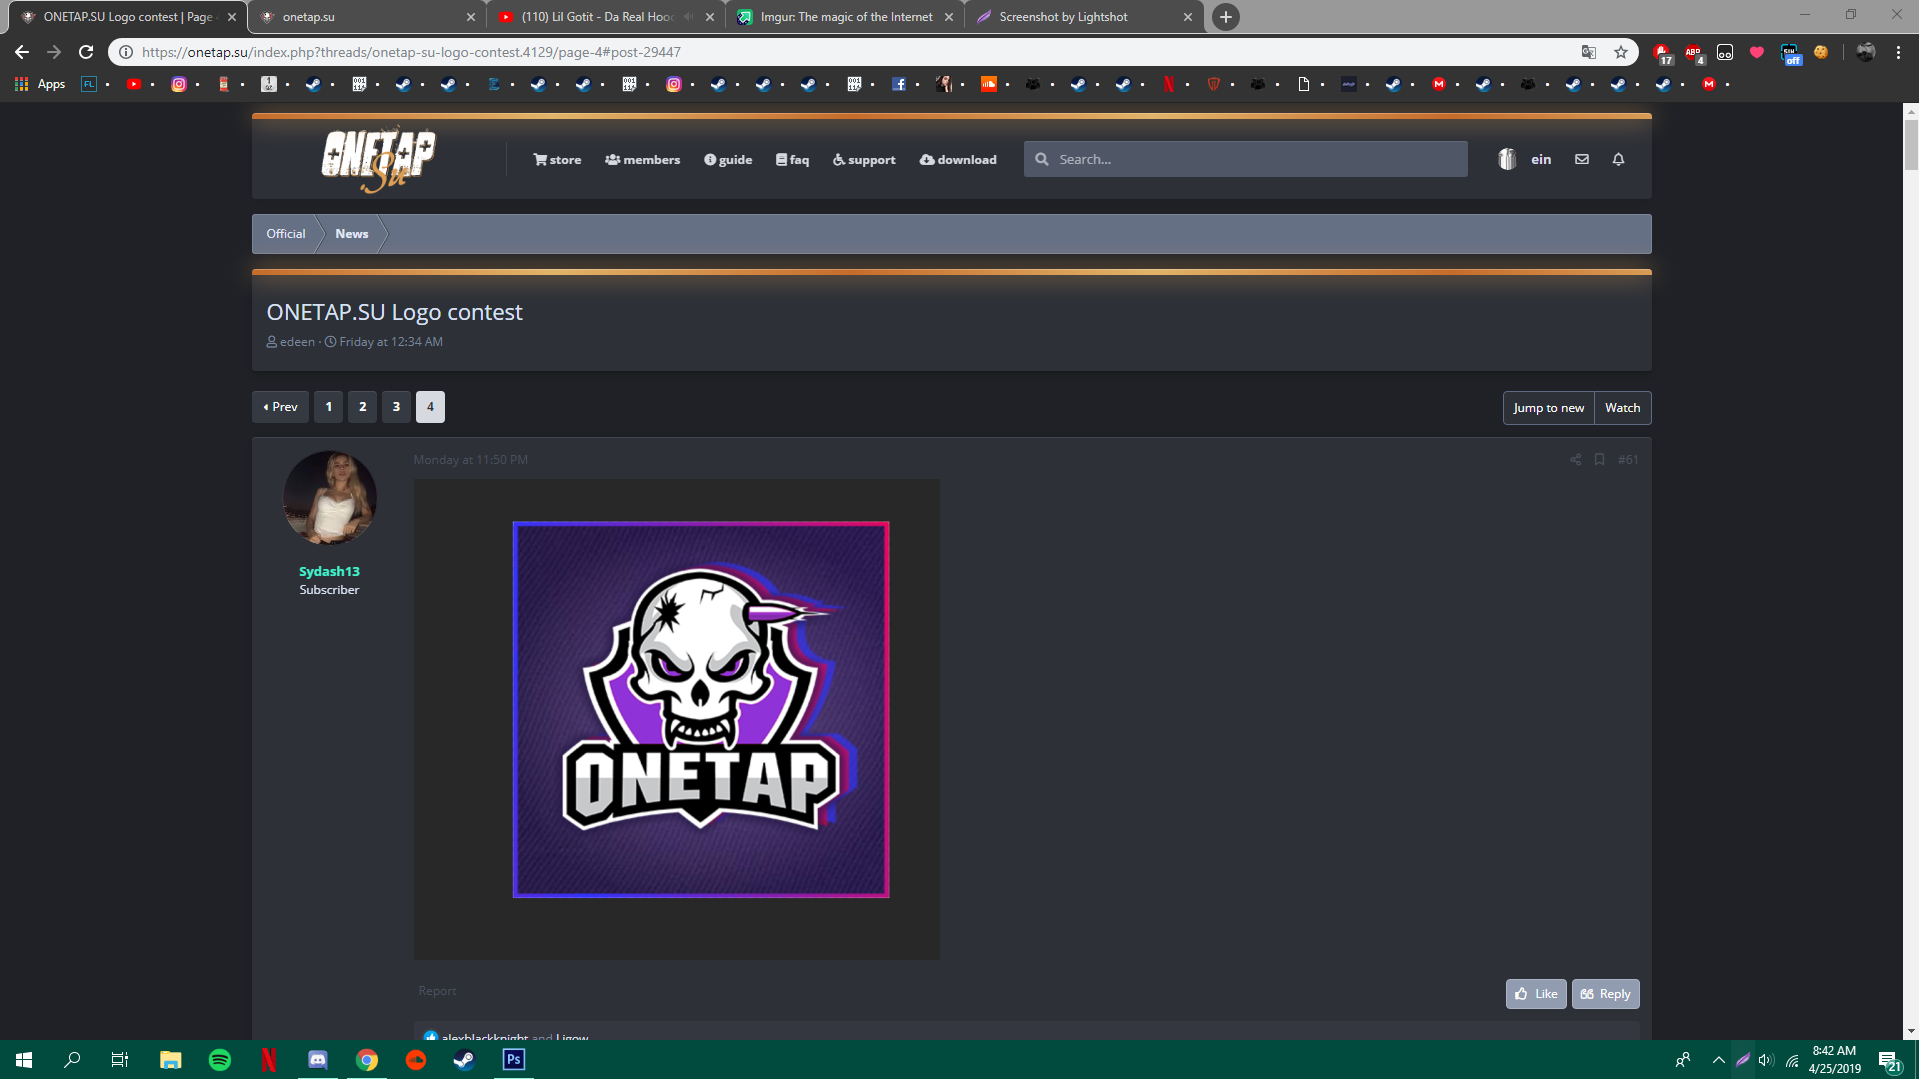1919x1079 pixels.
Task: Like the logo post
Action: pyautogui.click(x=1536, y=994)
